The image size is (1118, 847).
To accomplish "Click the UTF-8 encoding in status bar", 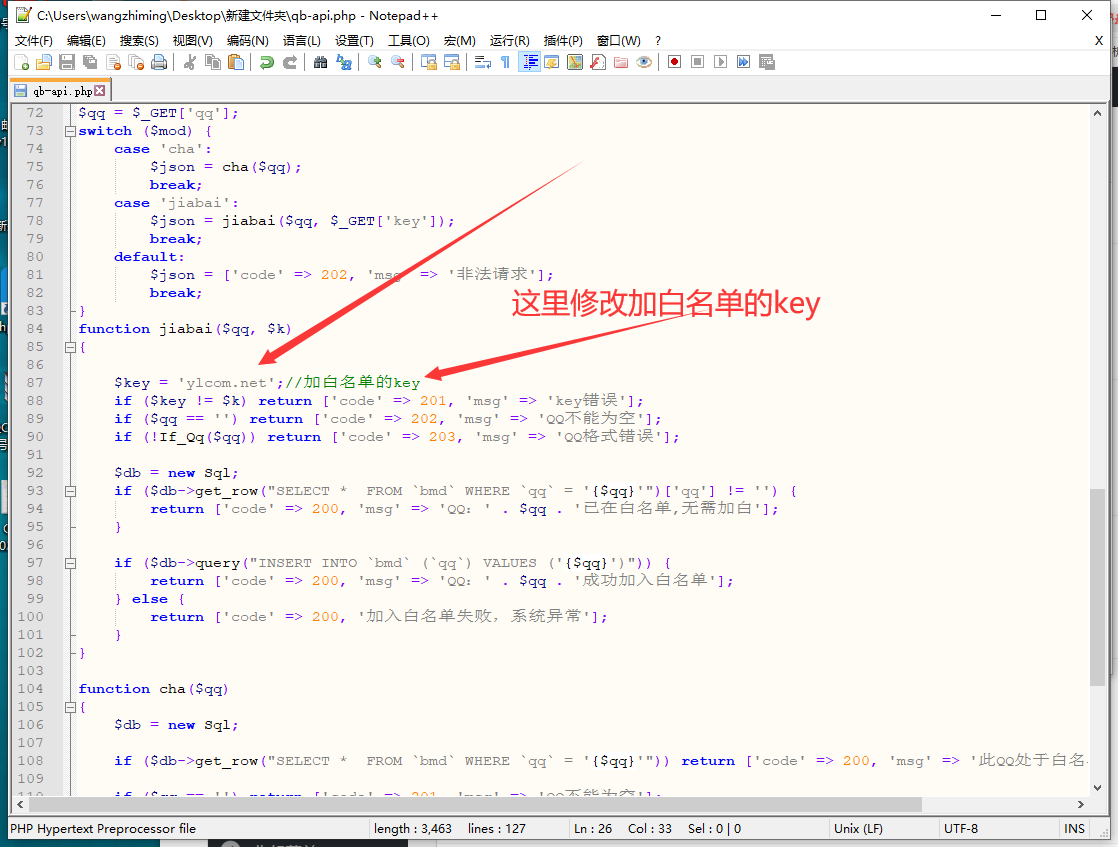I will (x=960, y=828).
